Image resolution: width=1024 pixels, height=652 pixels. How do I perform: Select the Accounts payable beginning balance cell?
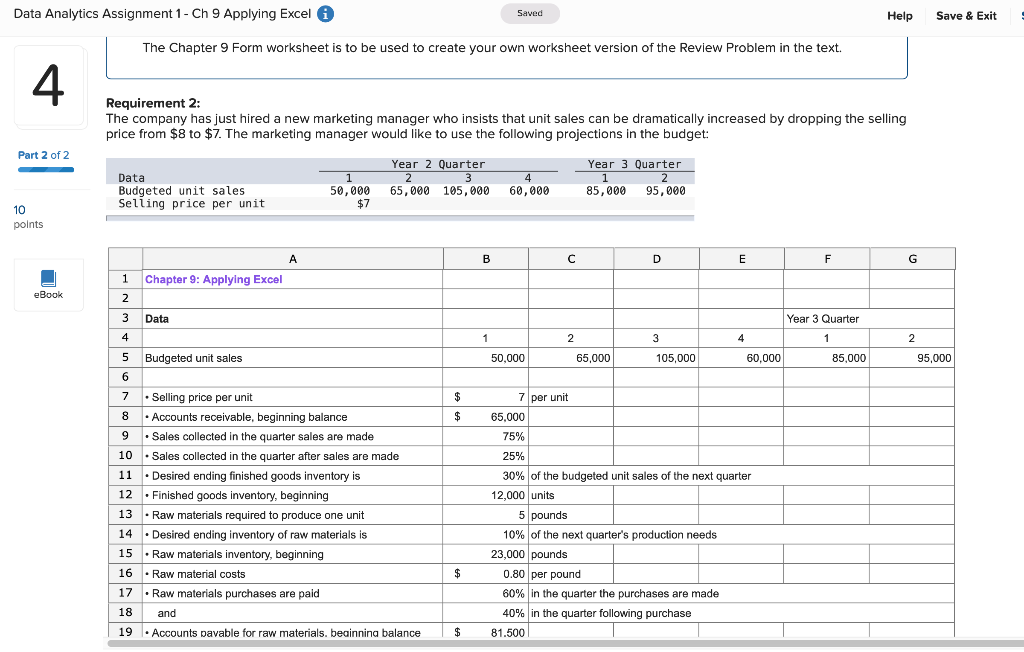[485, 631]
